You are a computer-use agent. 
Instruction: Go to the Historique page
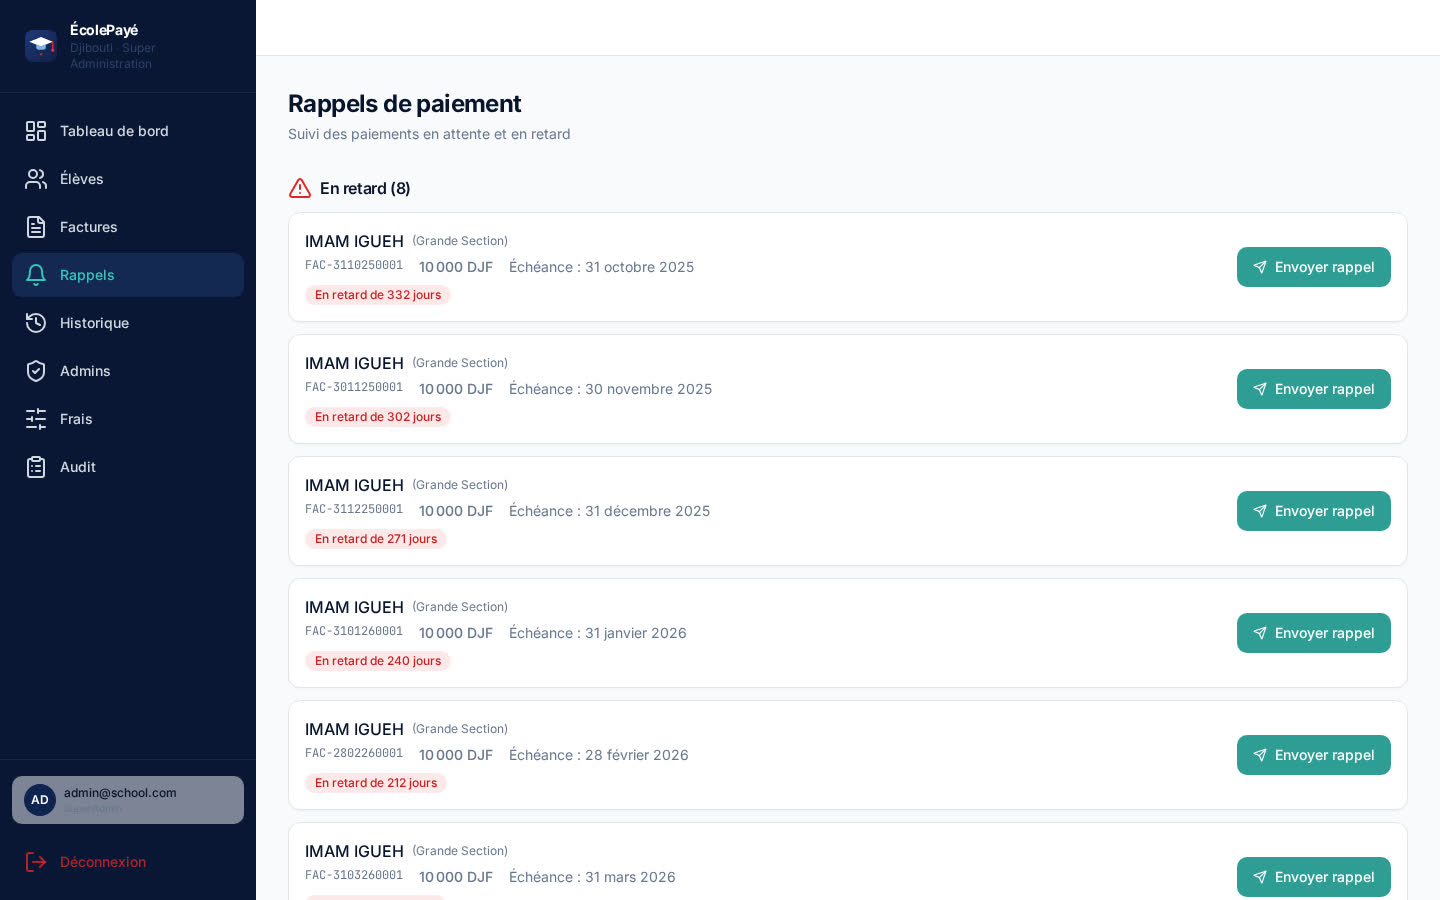(x=128, y=323)
